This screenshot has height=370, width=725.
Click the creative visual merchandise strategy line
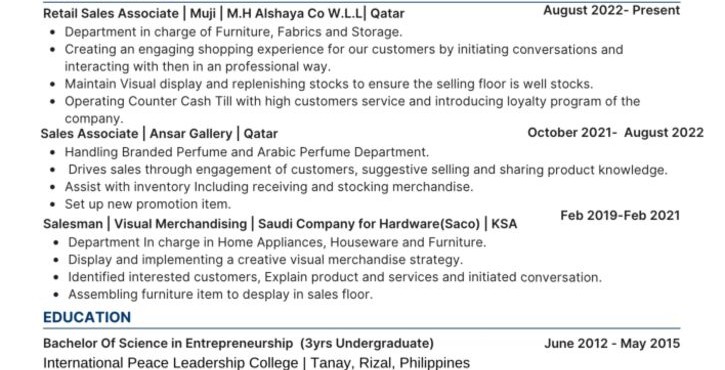265,259
